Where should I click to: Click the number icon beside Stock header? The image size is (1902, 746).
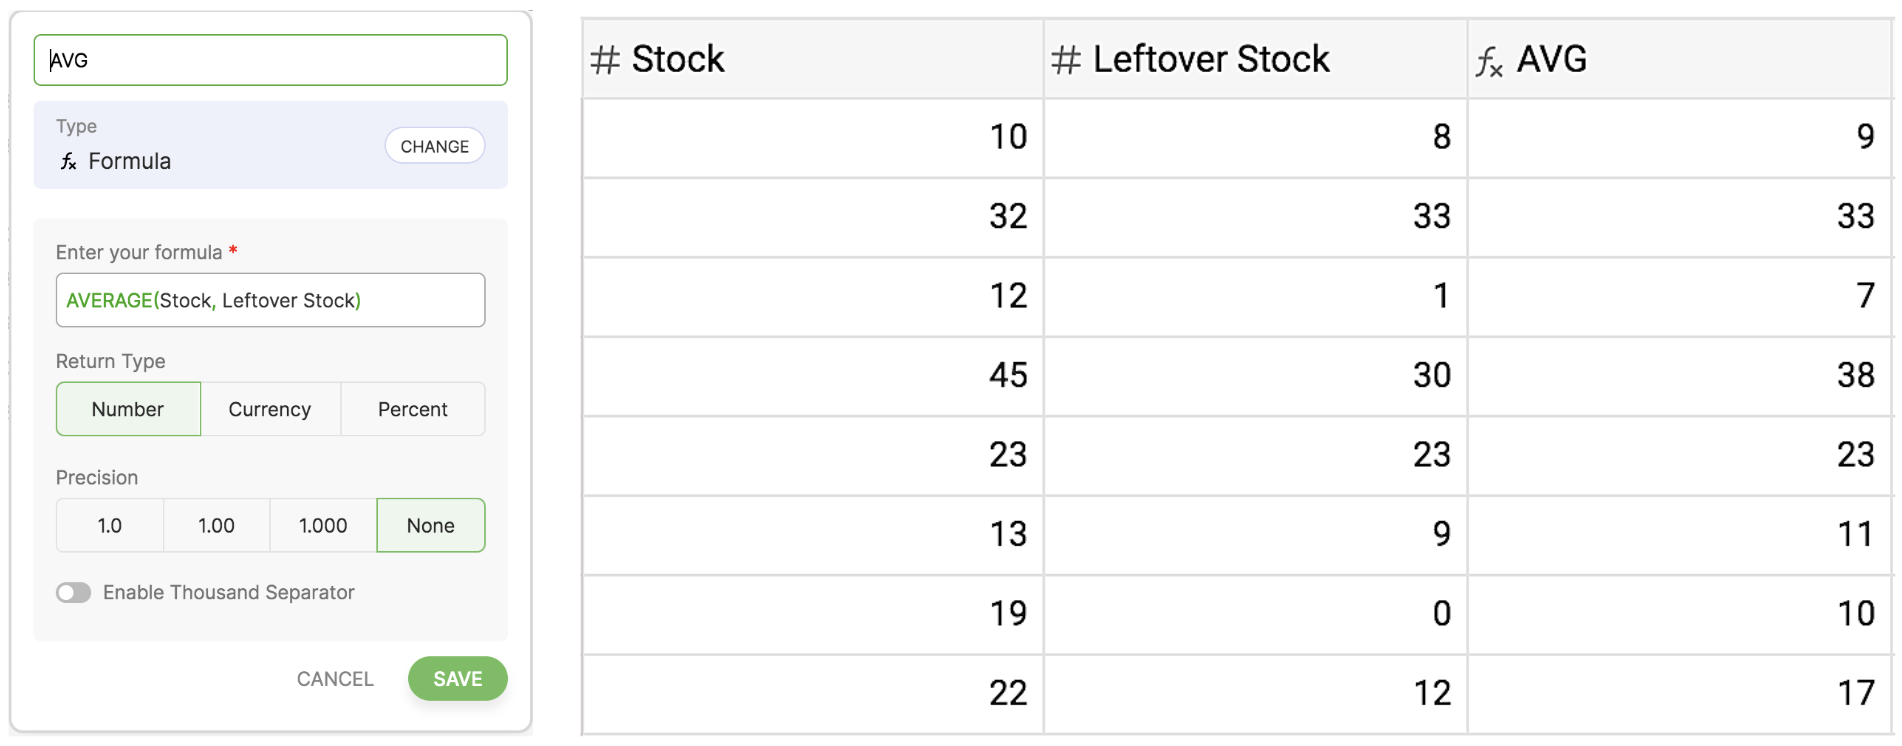pyautogui.click(x=605, y=60)
